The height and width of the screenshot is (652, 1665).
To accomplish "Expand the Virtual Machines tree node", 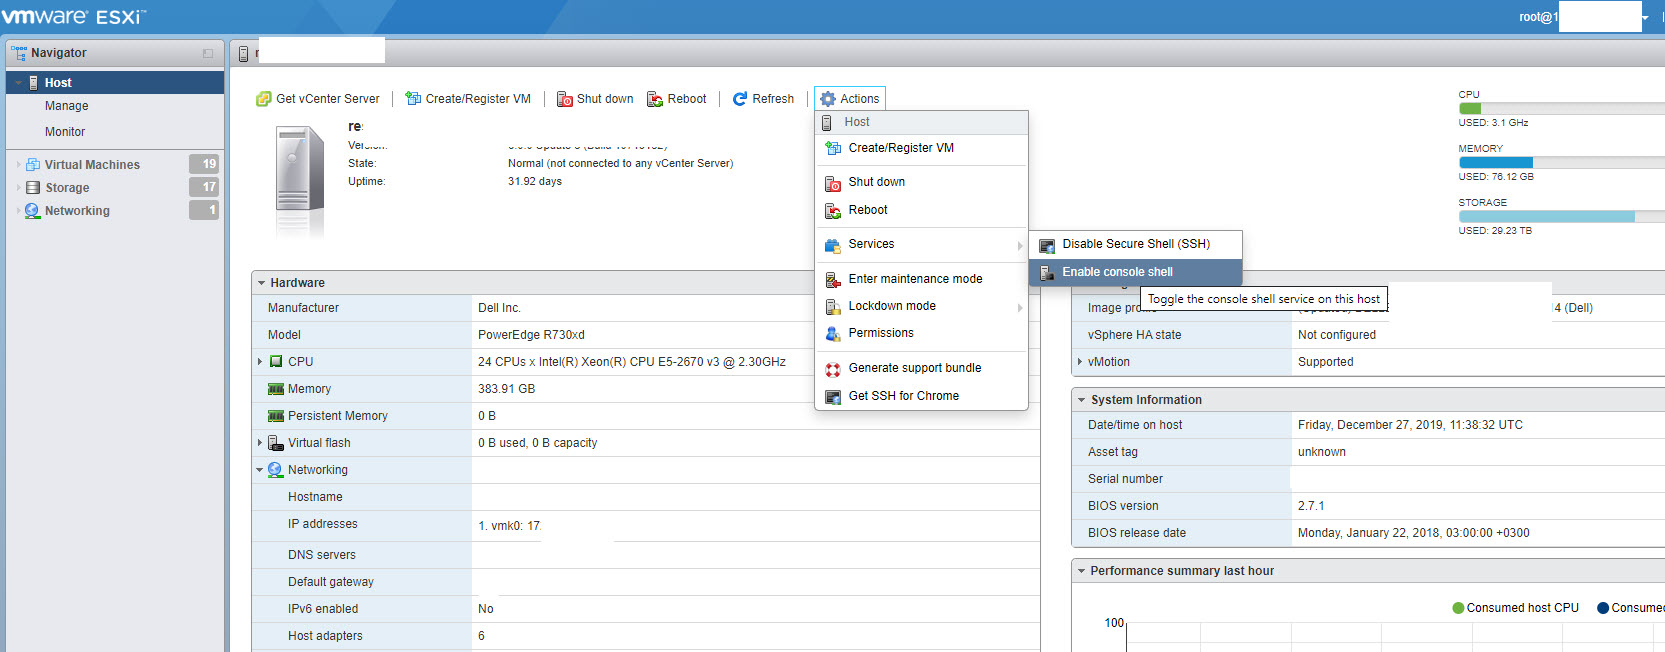I will (18, 165).
